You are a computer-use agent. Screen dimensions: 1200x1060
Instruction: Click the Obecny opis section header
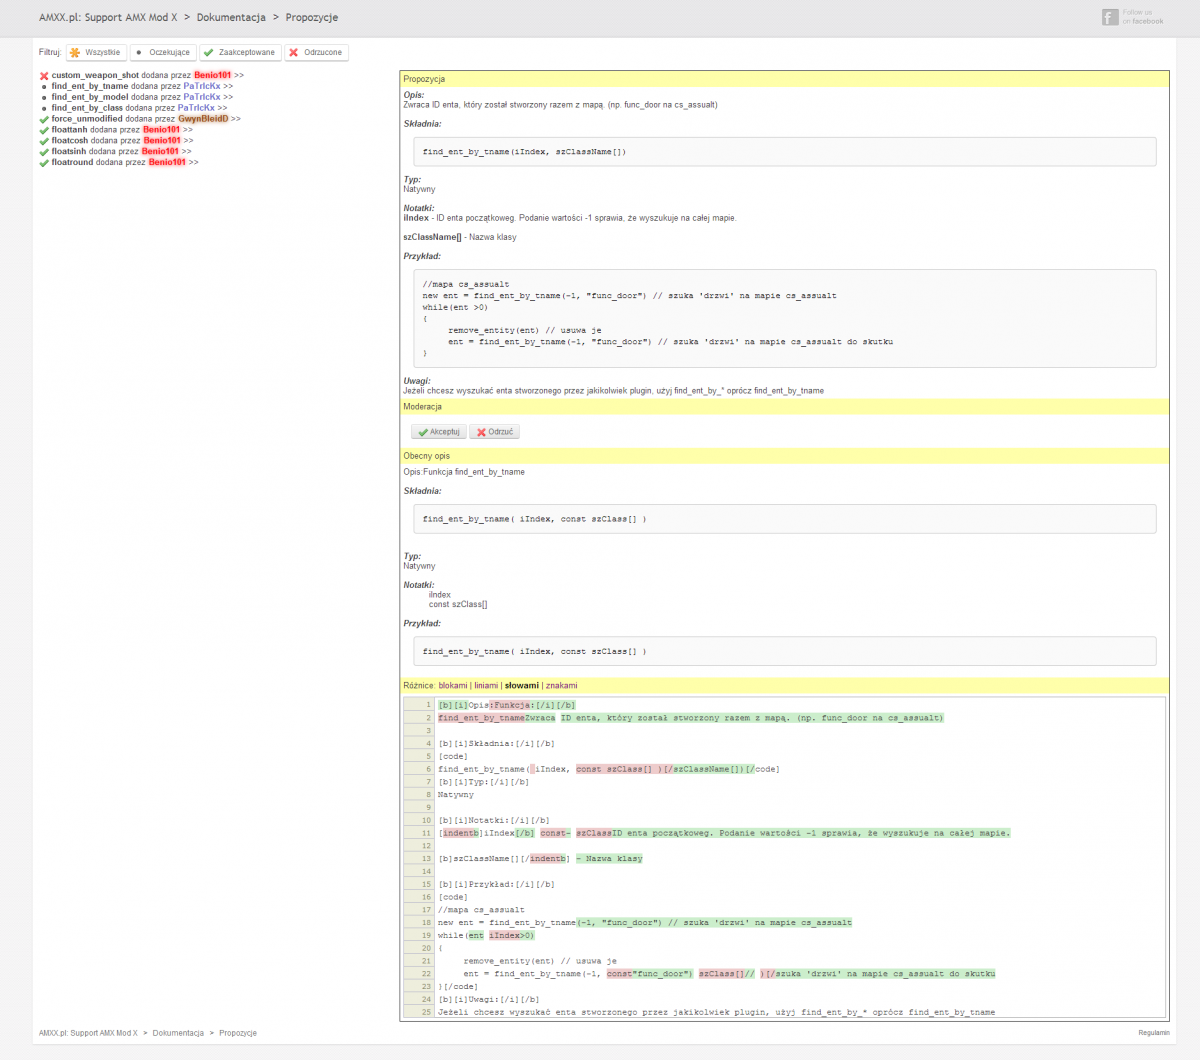[784, 456]
